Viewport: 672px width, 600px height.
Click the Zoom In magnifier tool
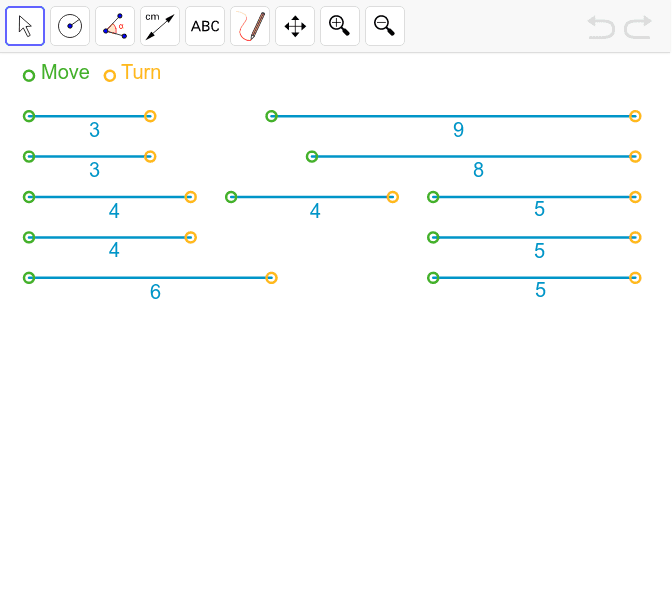pos(340,26)
